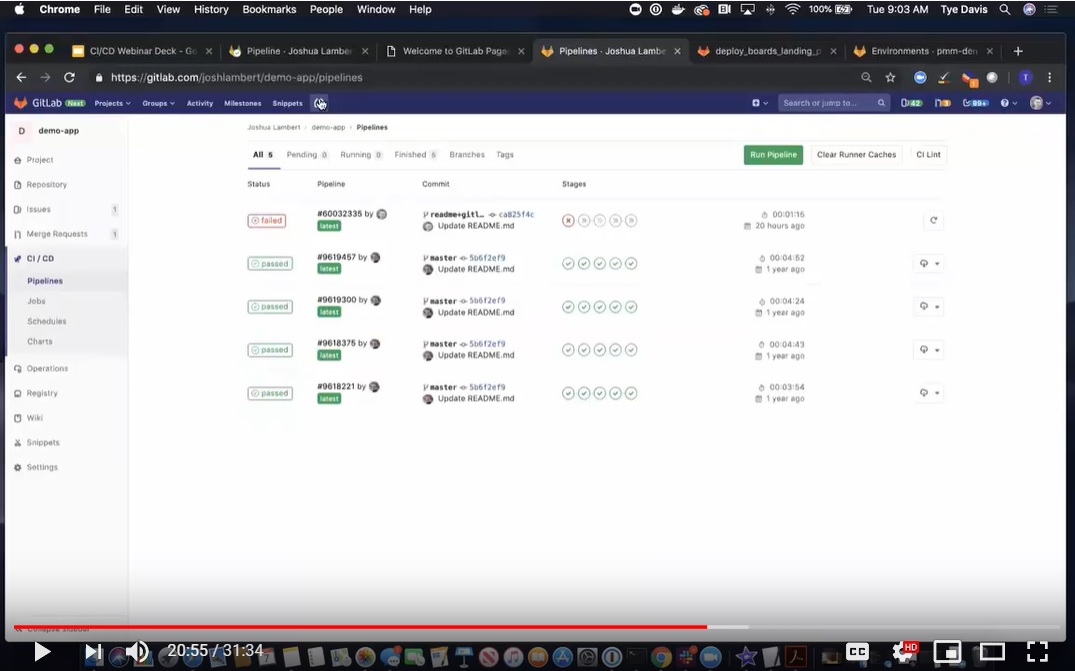The height and width of the screenshot is (671, 1075).
Task: Retry the failed pipeline #60032335
Action: (933, 221)
